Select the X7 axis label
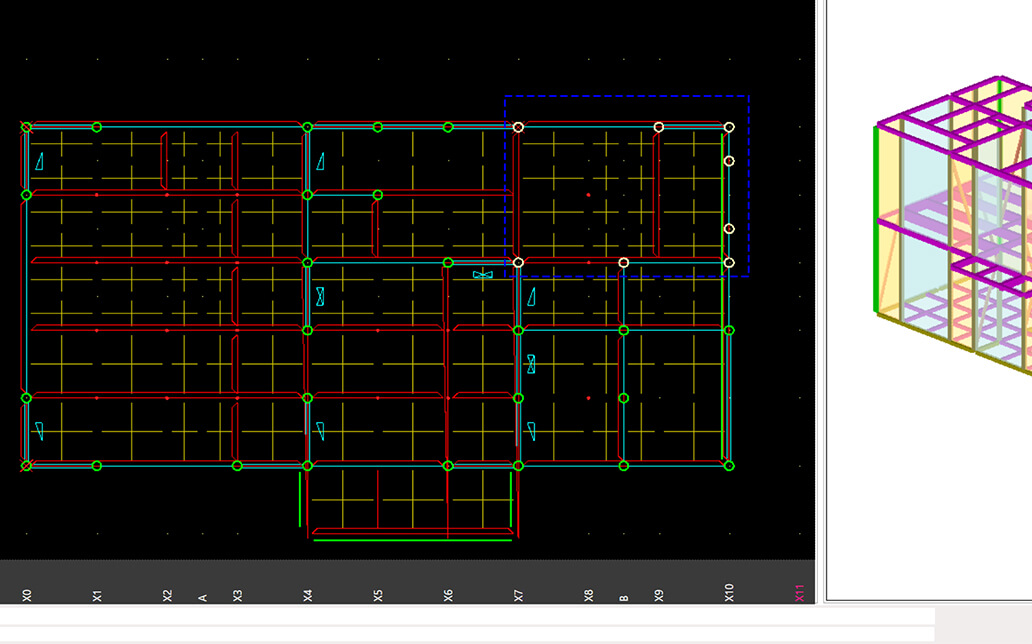The height and width of the screenshot is (644, 1032). pos(518,595)
